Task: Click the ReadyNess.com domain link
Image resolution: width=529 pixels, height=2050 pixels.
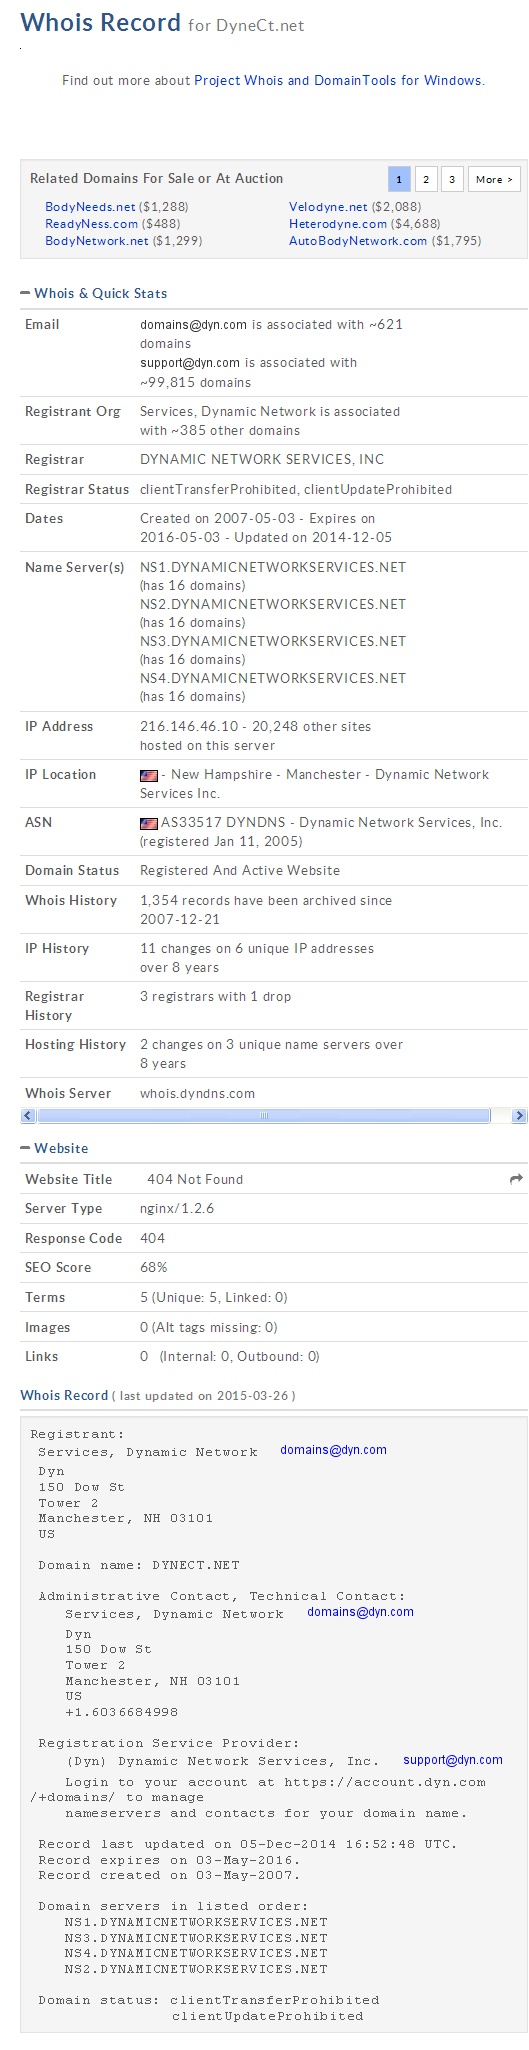Action: pos(92,224)
